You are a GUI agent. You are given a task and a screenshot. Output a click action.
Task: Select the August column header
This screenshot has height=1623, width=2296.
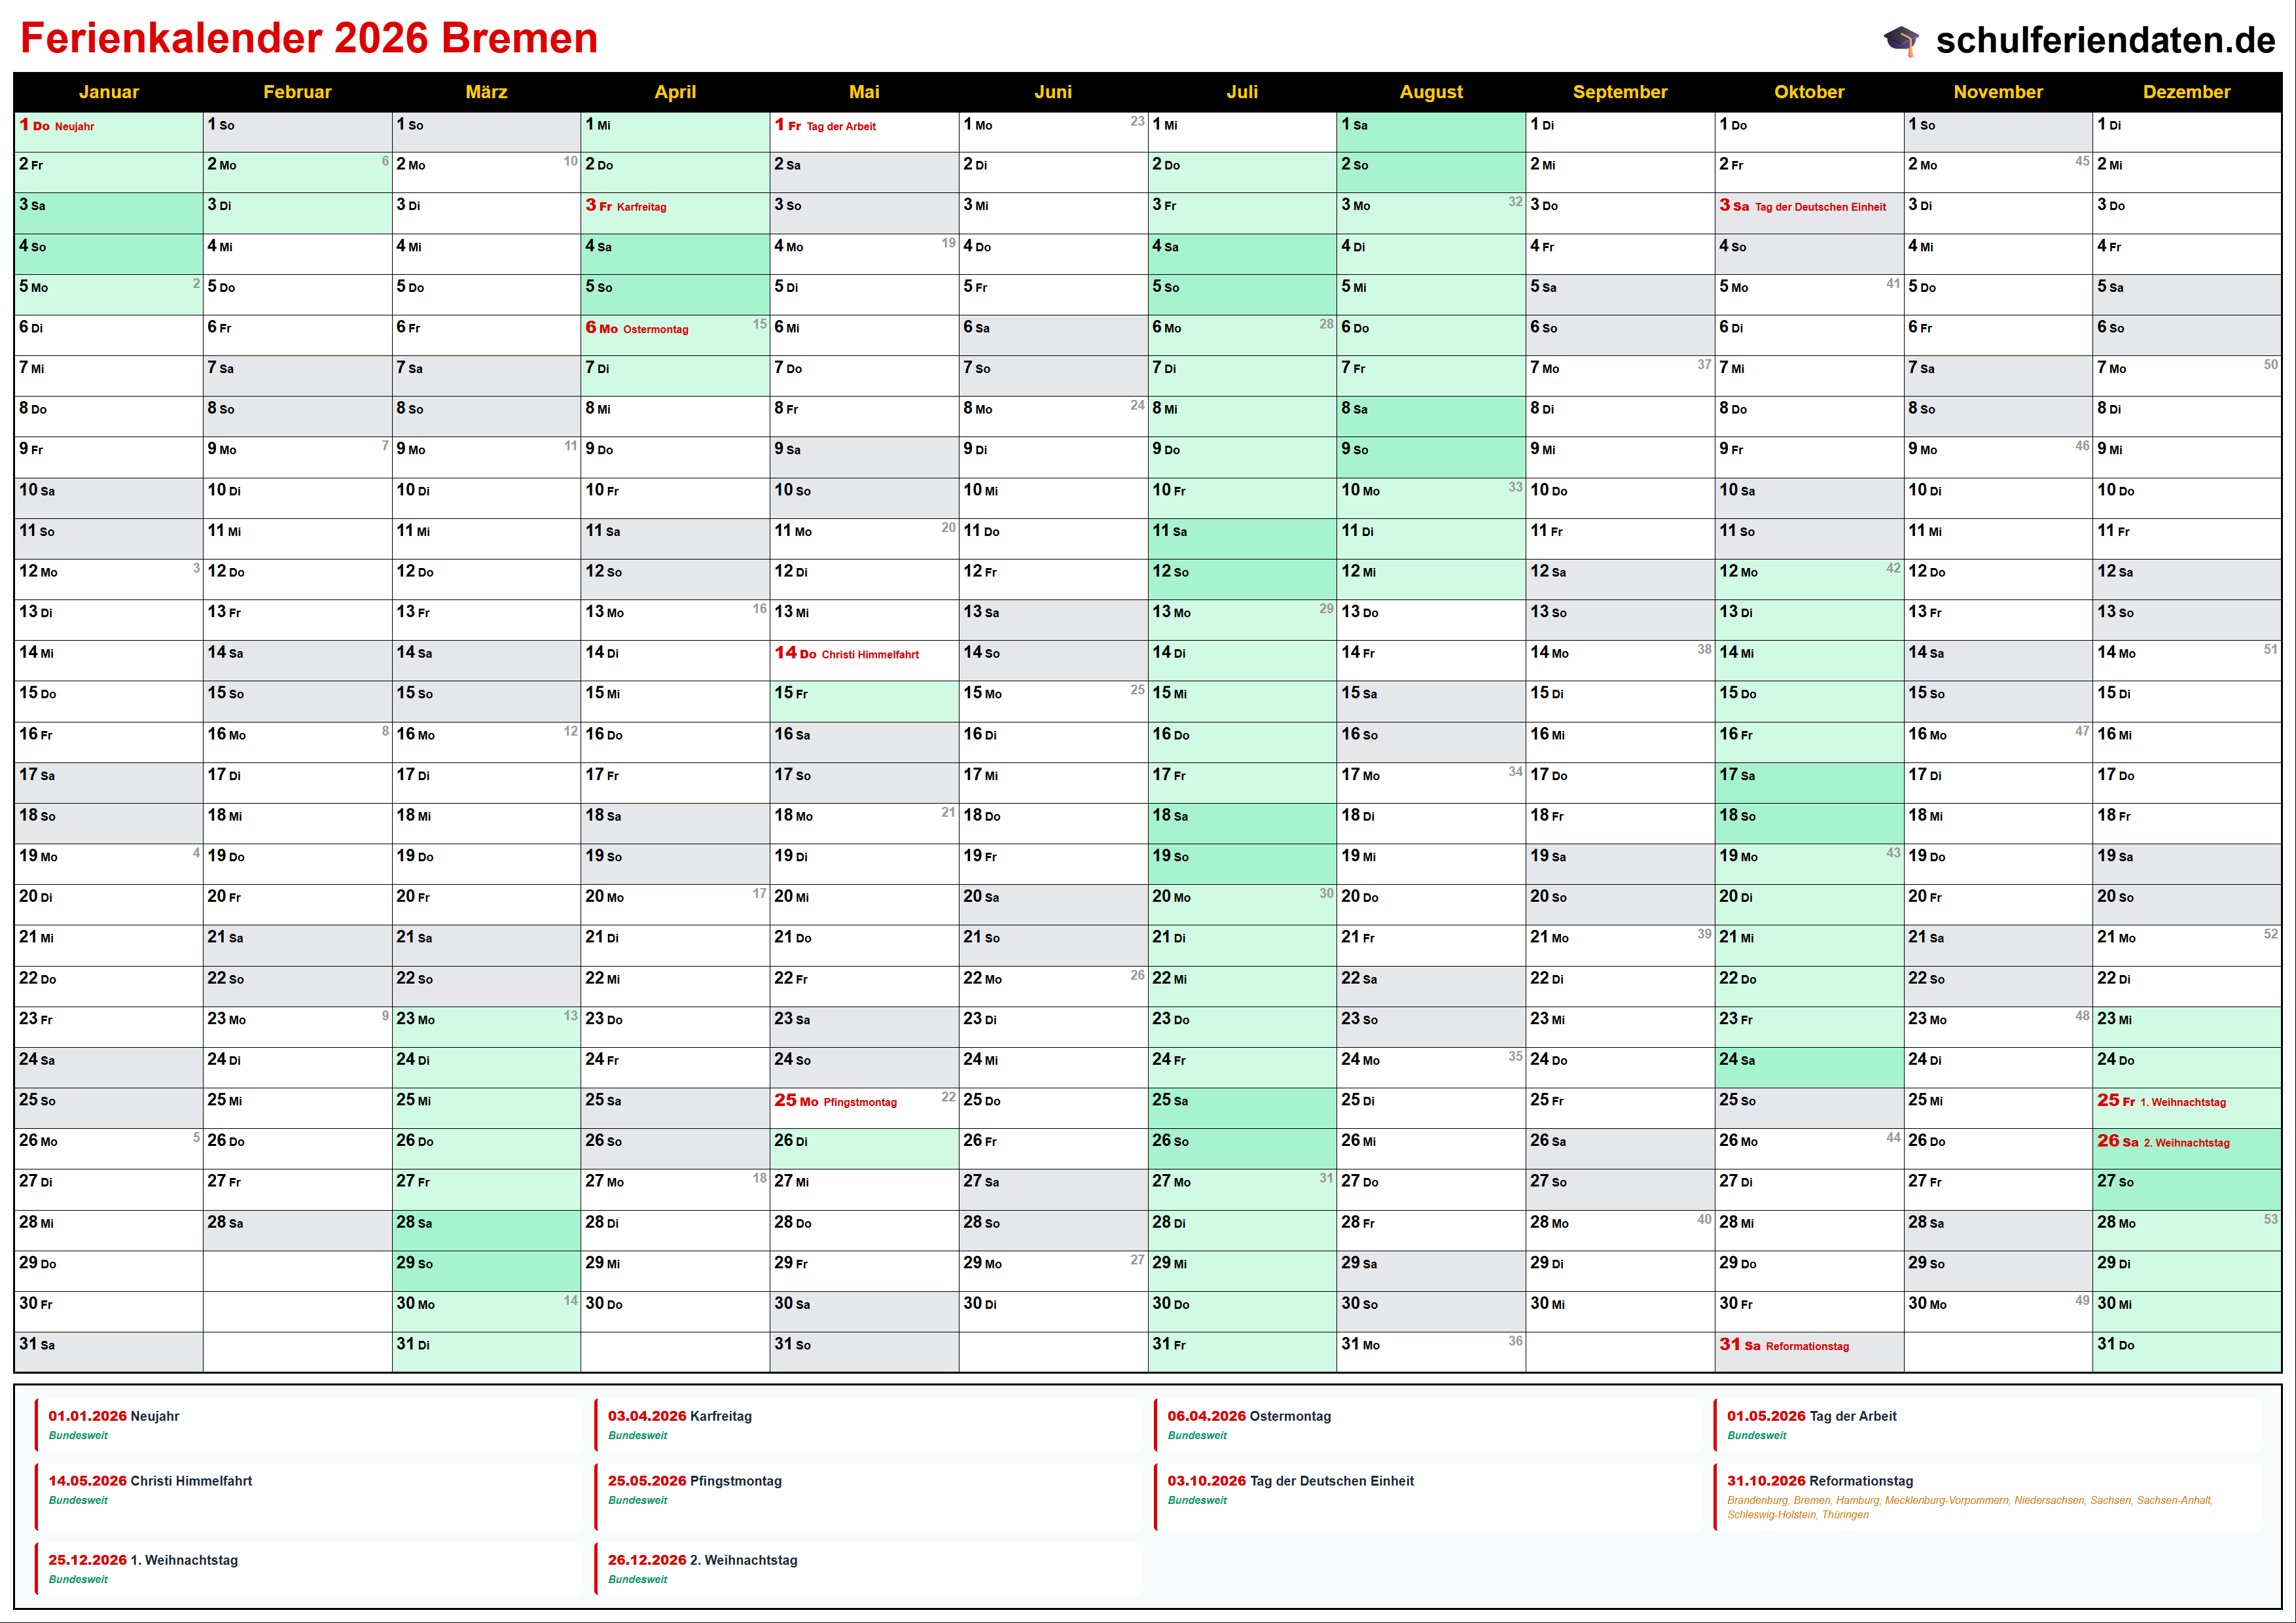1430,92
